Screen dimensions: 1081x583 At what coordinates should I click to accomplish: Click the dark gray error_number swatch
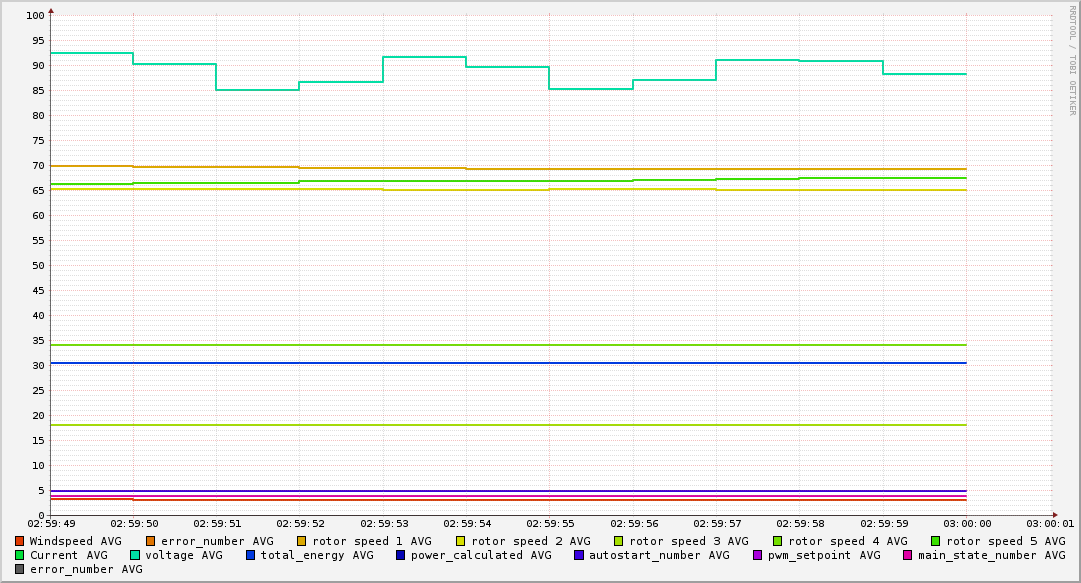[x=20, y=569]
